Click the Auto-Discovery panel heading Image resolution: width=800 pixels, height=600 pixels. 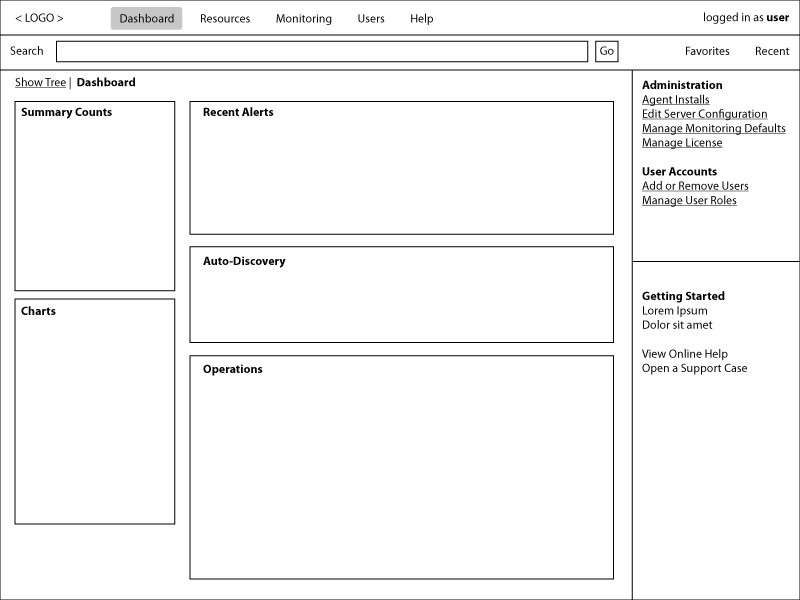click(244, 261)
